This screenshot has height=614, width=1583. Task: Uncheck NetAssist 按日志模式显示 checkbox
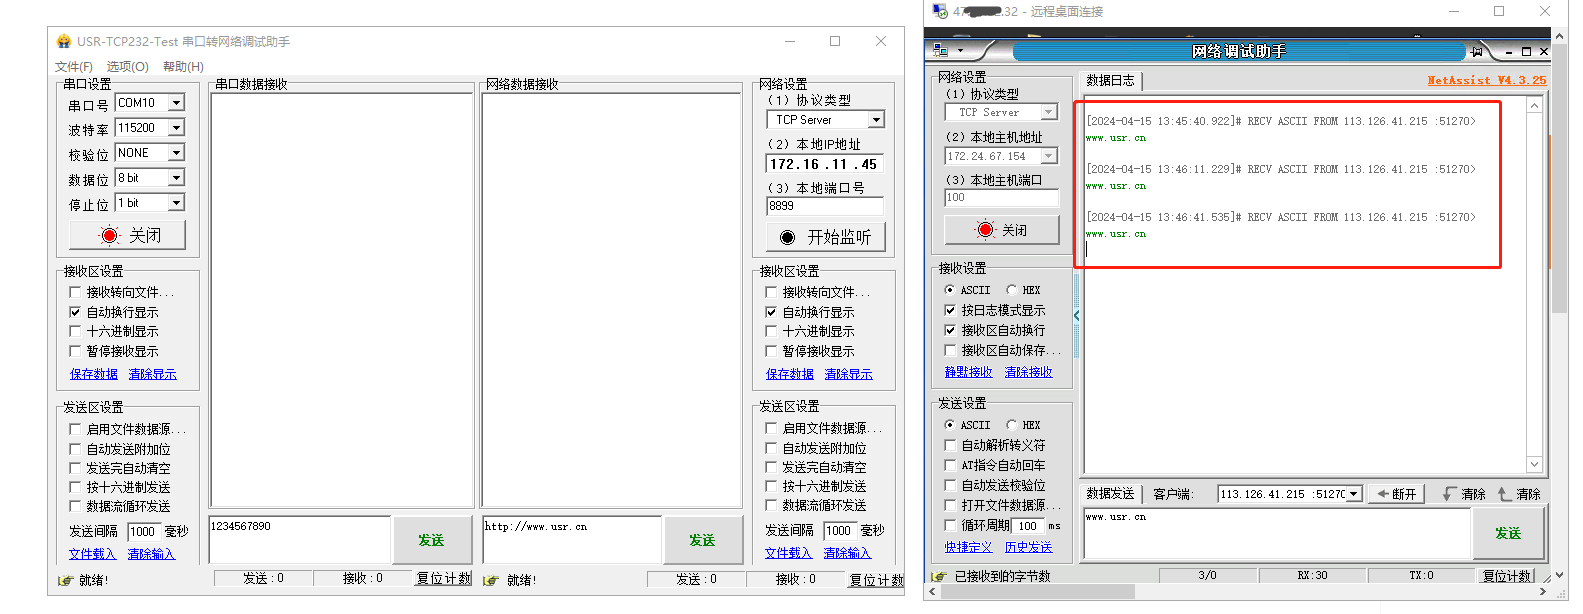tap(950, 310)
